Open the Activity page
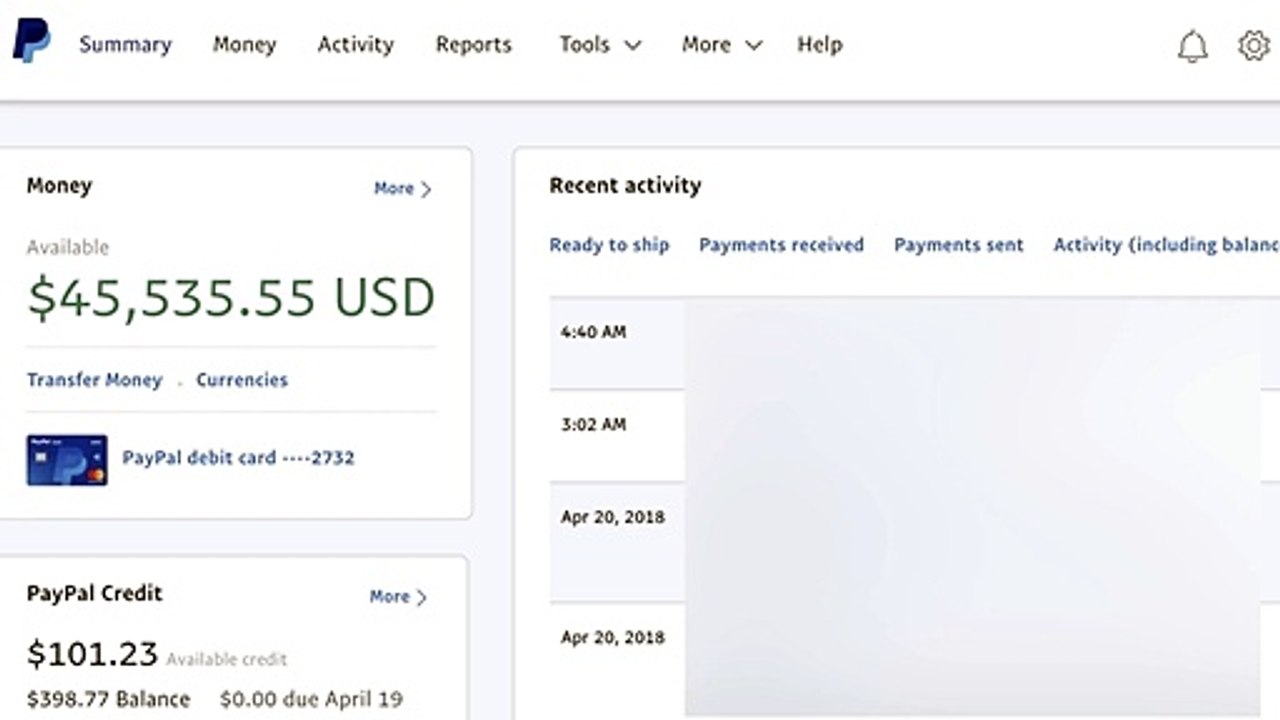Screen dimensions: 1280x720 point(356,45)
